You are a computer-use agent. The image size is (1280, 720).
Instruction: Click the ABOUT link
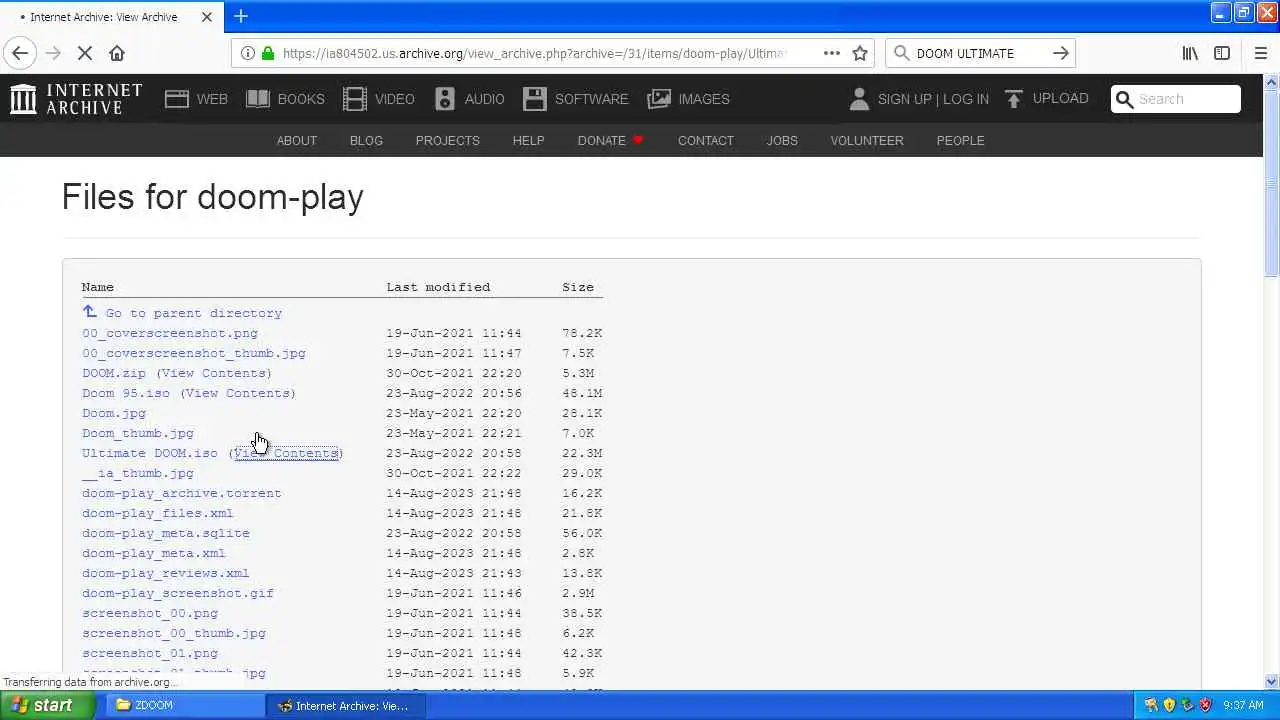(x=297, y=140)
